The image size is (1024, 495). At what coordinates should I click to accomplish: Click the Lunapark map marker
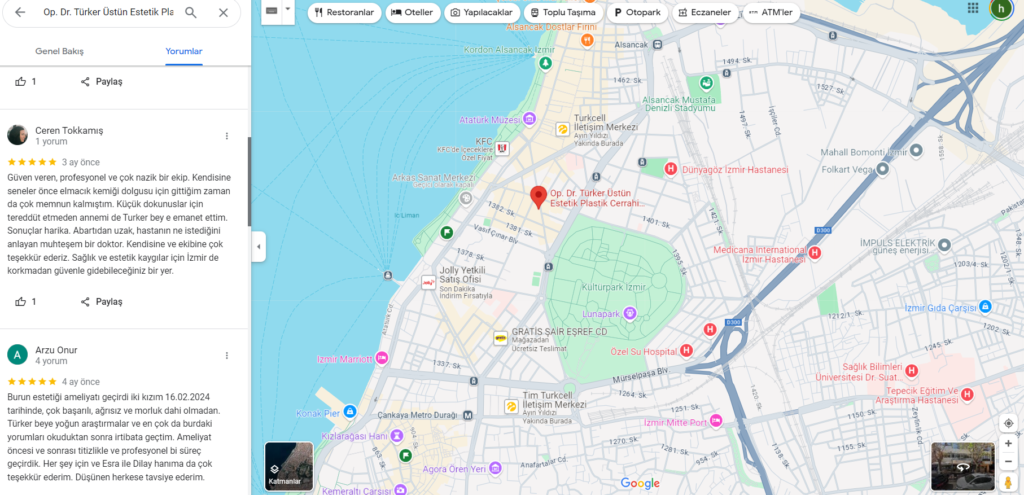point(630,314)
